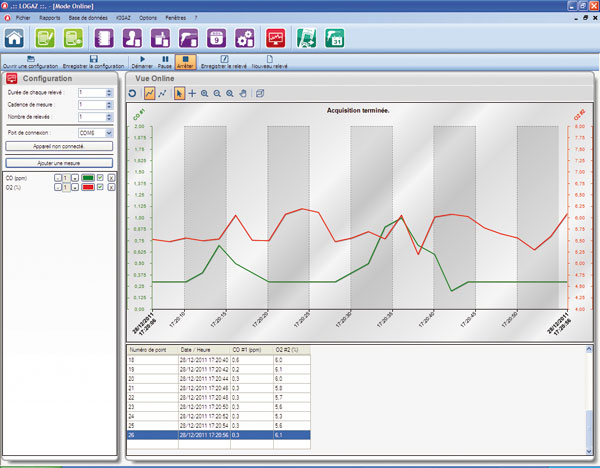This screenshot has height=468, width=600.
Task: Click Enregistrer le relevé
Action: (x=224, y=62)
